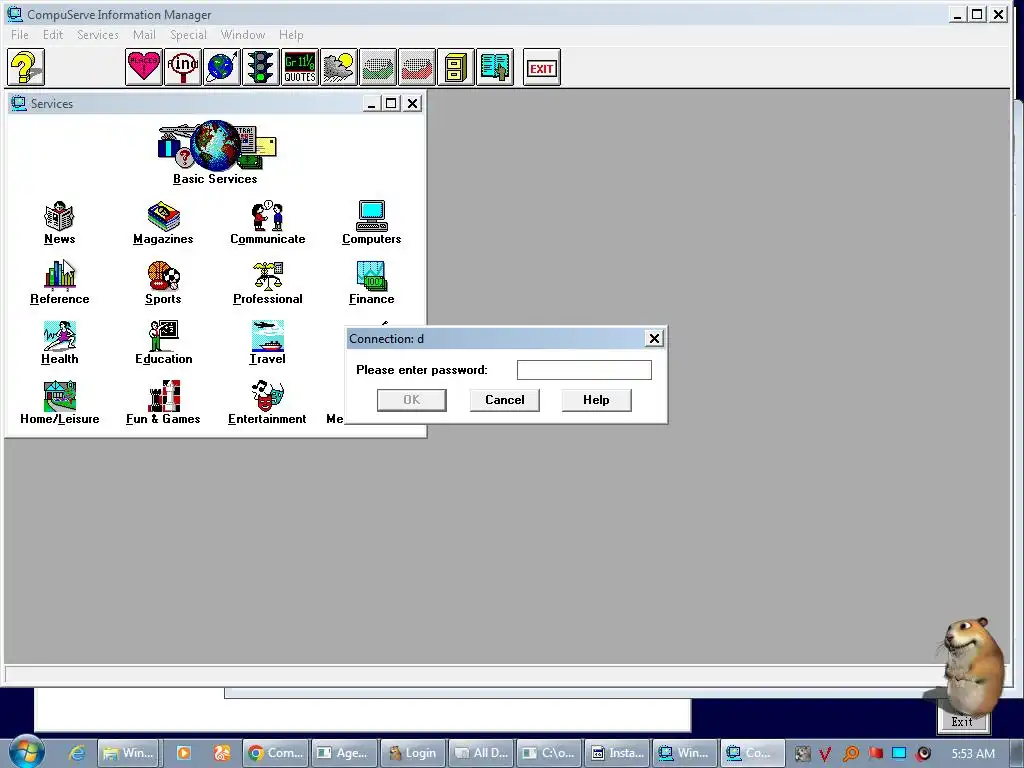Minimize the Services window
1024x768 pixels.
[x=371, y=103]
